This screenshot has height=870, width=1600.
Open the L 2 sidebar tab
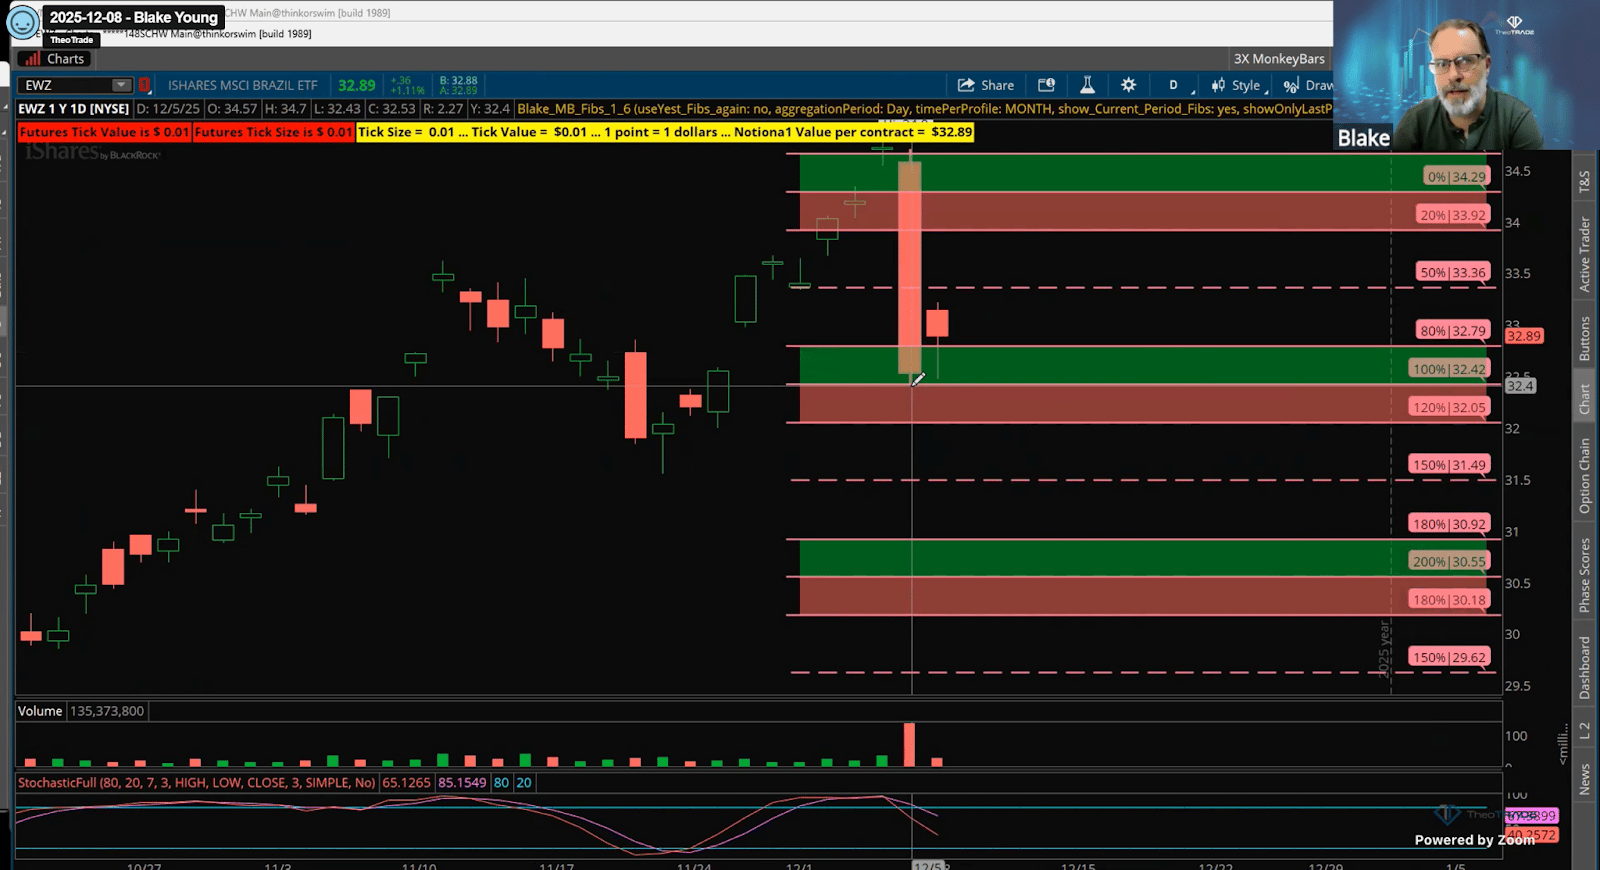(x=1584, y=731)
